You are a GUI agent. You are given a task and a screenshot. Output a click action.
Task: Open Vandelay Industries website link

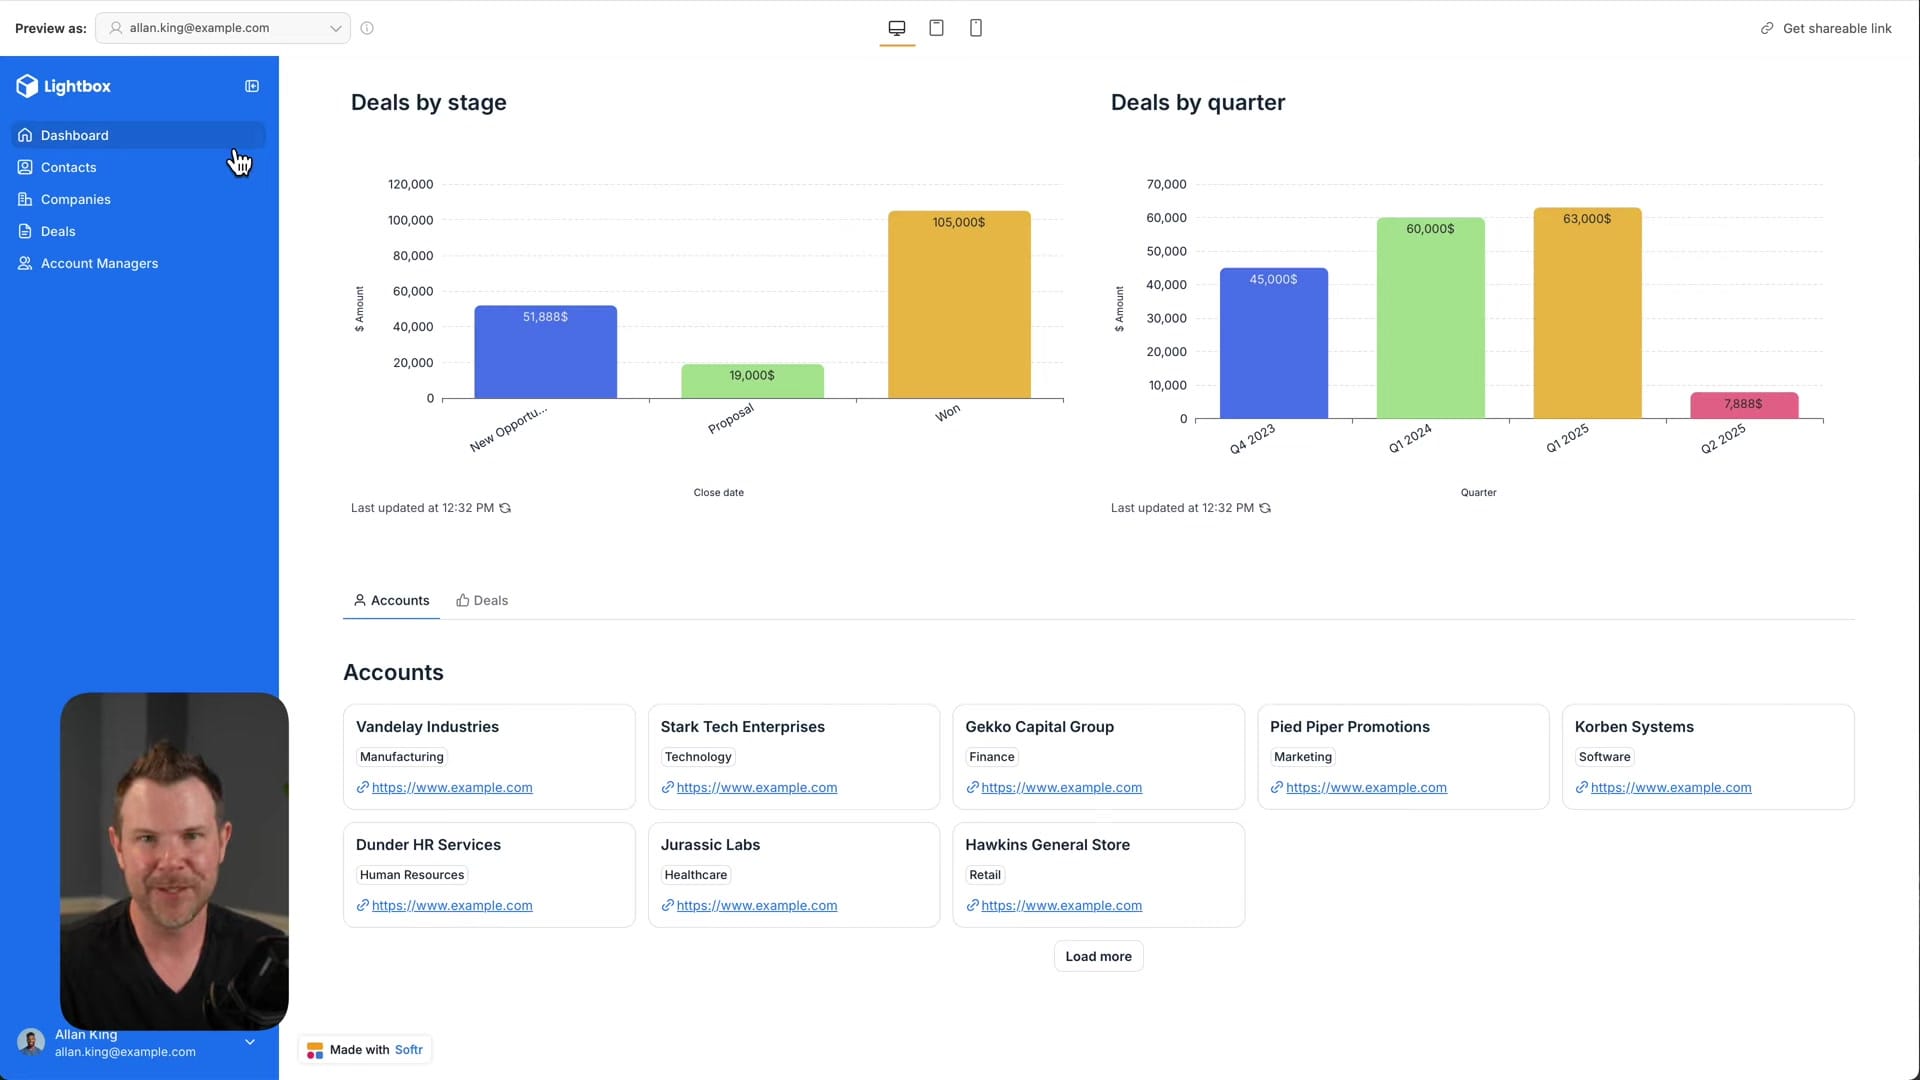pyautogui.click(x=451, y=787)
